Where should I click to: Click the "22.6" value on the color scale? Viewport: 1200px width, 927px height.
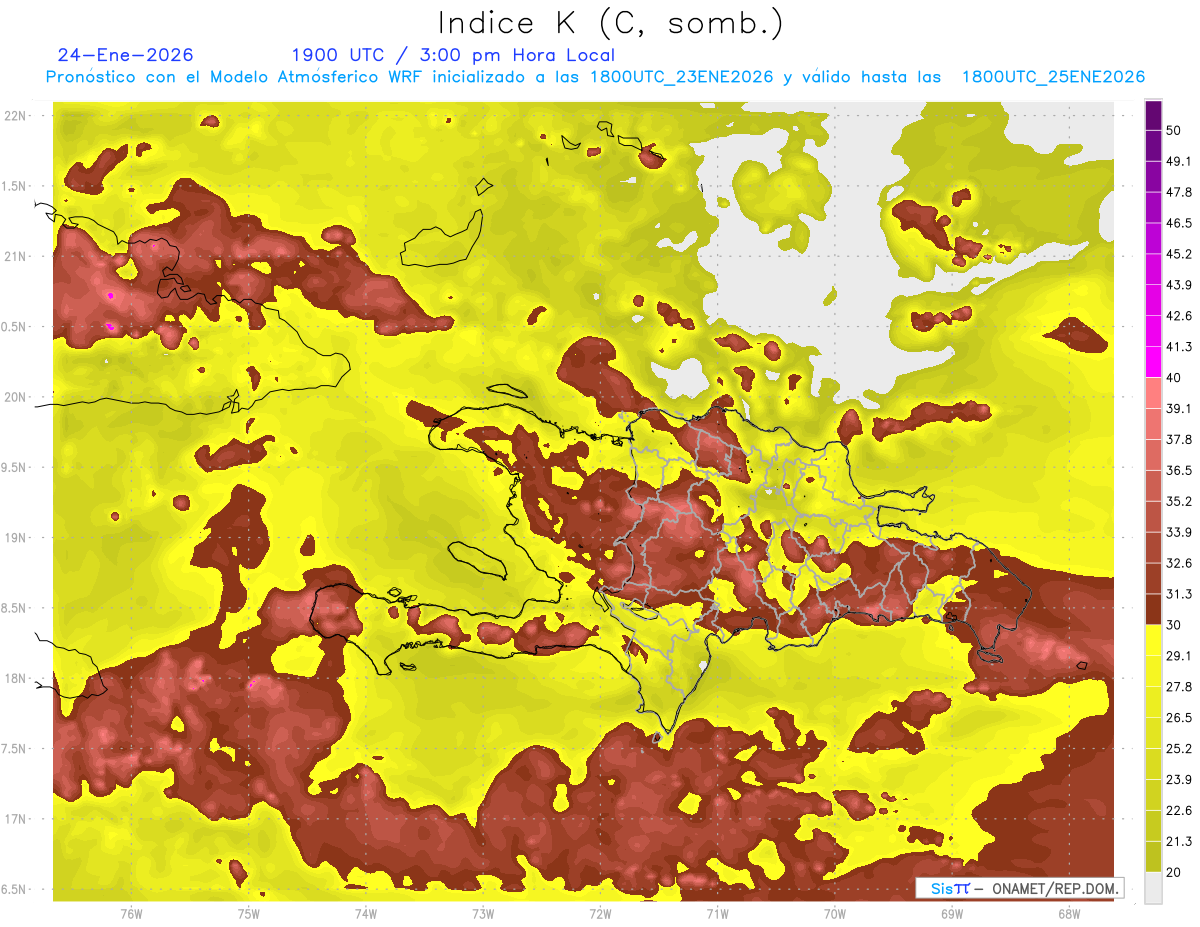(1179, 810)
